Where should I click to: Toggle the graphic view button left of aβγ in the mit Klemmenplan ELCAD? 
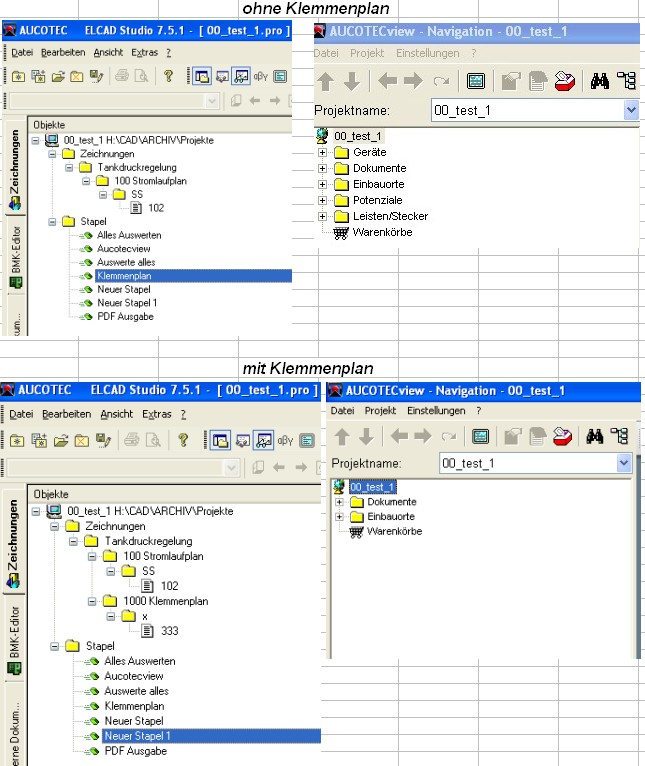(264, 441)
